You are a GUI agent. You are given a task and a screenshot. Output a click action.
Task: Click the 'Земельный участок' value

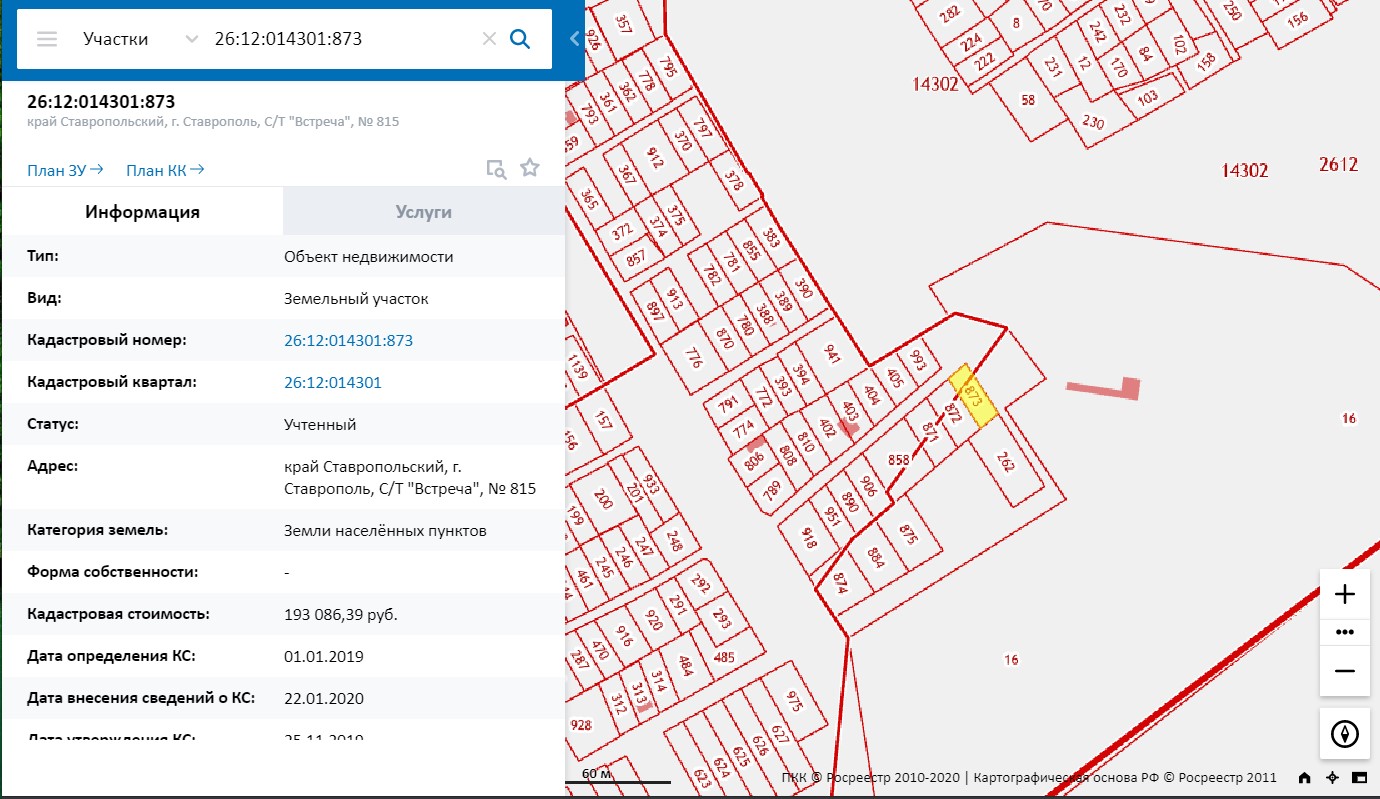(357, 299)
